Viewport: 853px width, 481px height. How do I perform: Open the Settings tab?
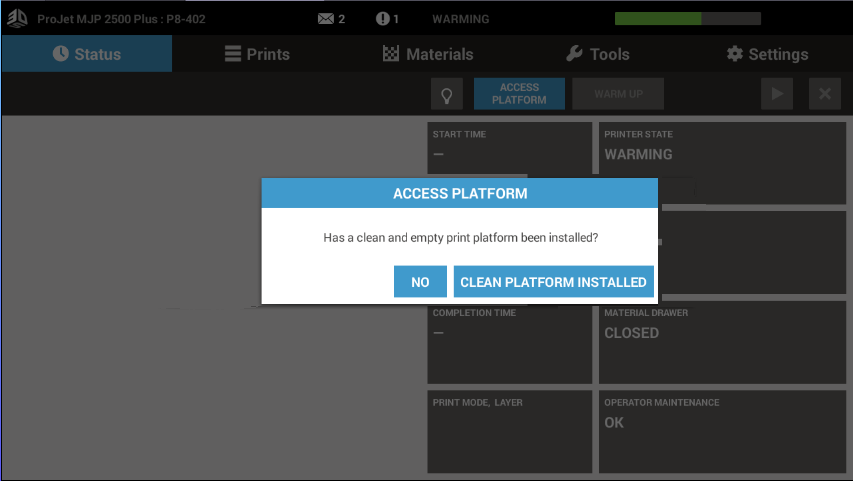click(x=767, y=54)
